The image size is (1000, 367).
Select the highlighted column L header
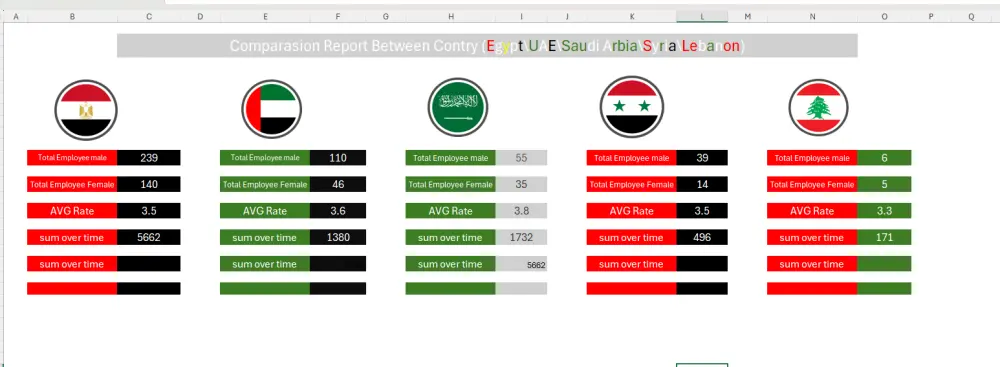point(702,17)
